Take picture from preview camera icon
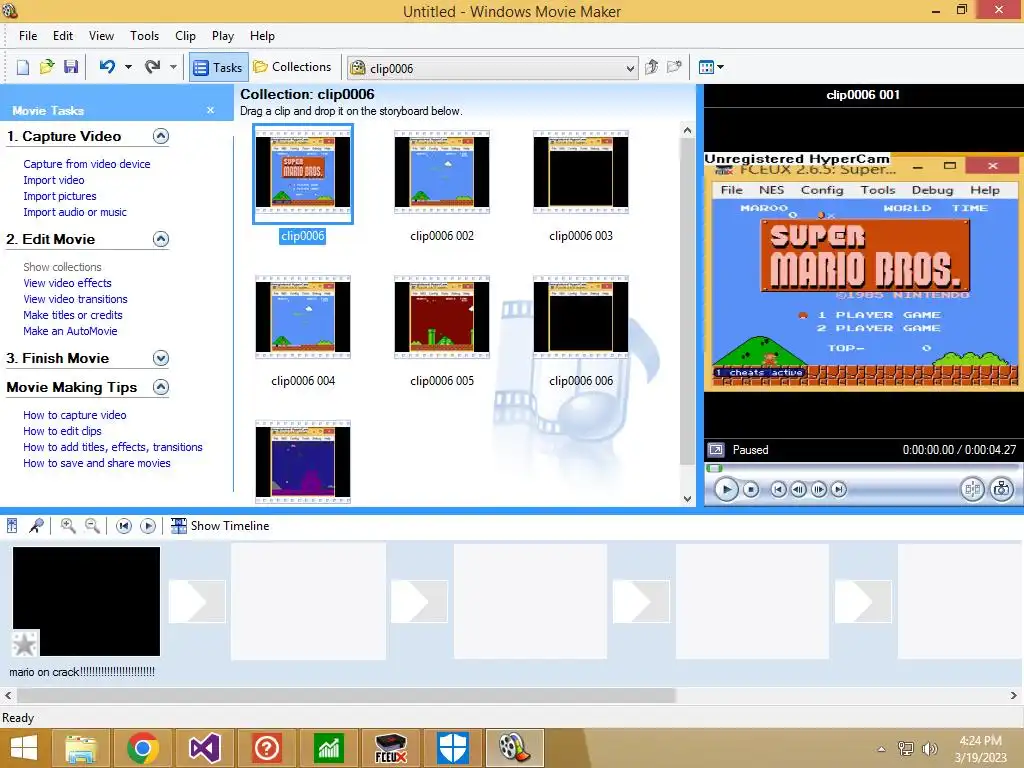Image resolution: width=1024 pixels, height=768 pixels. click(x=1001, y=489)
